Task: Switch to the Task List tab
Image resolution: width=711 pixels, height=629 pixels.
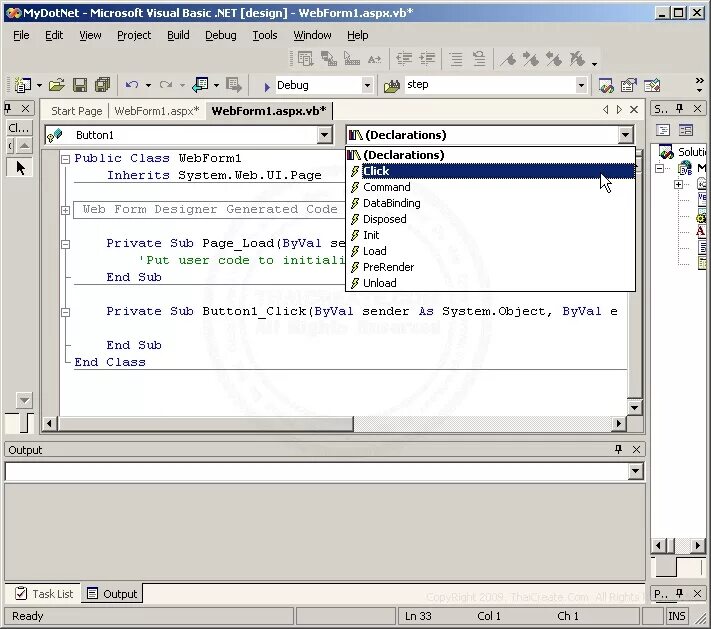Action: tap(44, 594)
